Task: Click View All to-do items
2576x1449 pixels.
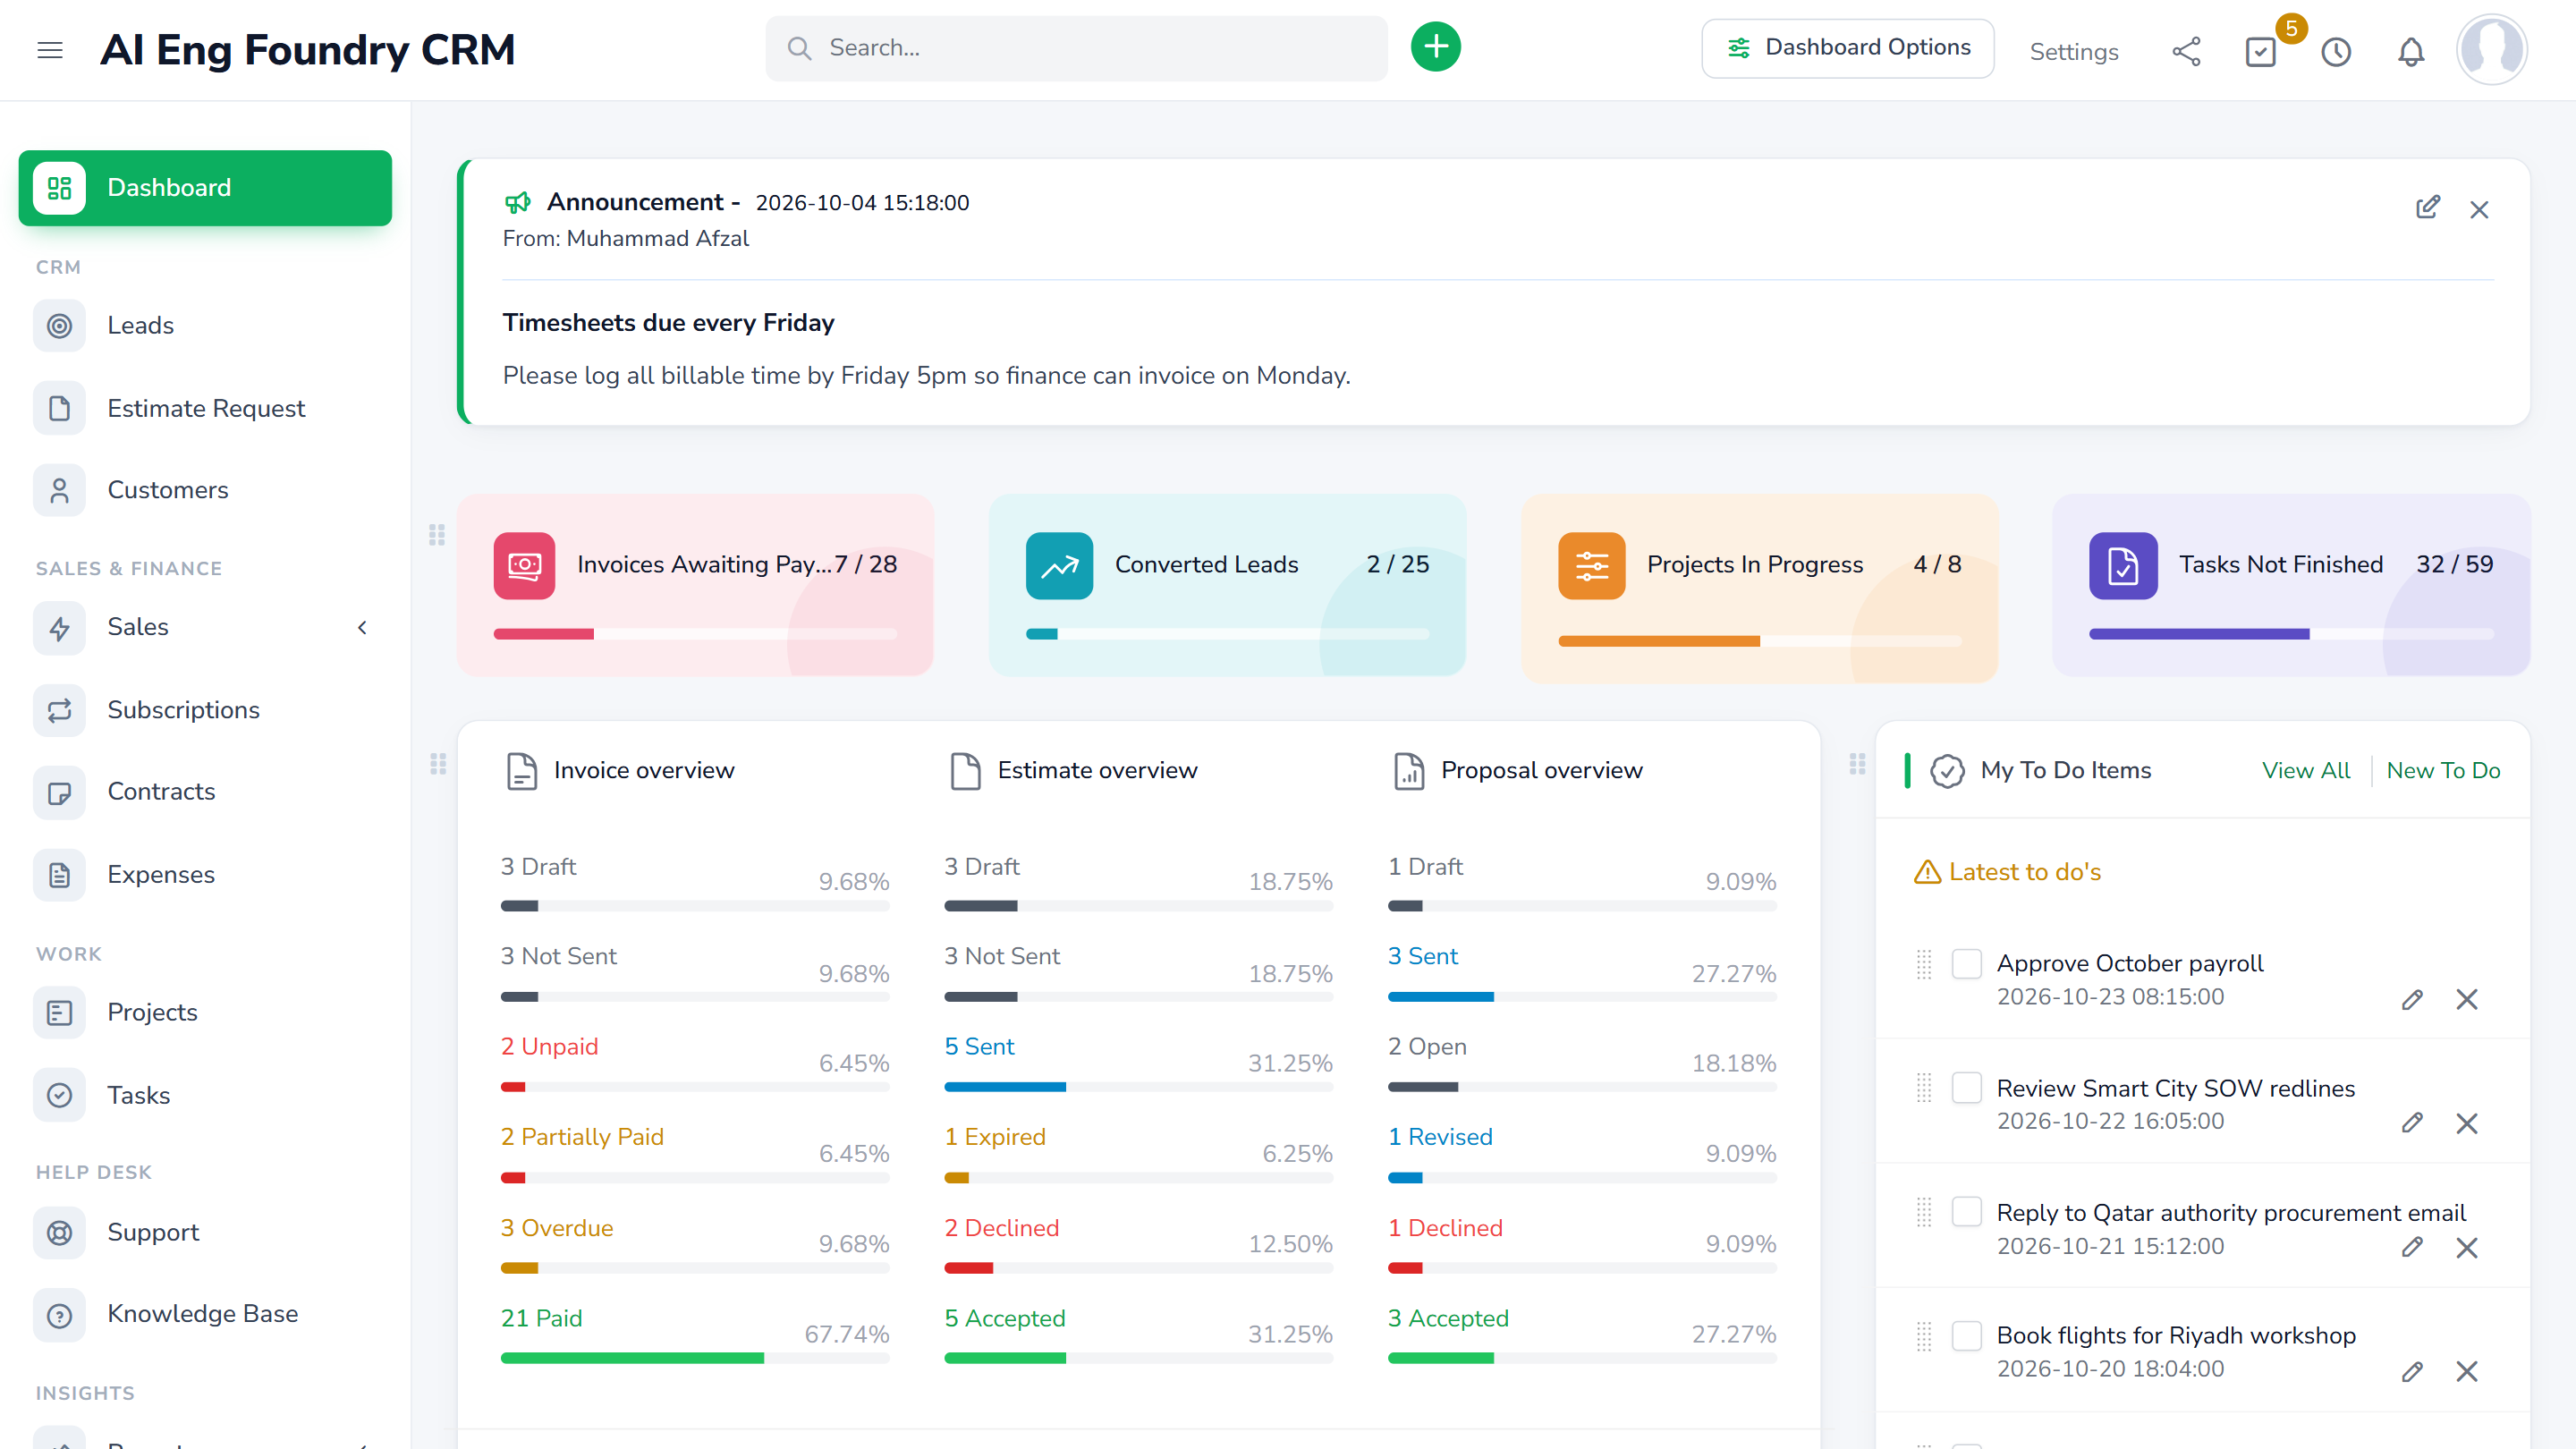Action: tap(2306, 770)
